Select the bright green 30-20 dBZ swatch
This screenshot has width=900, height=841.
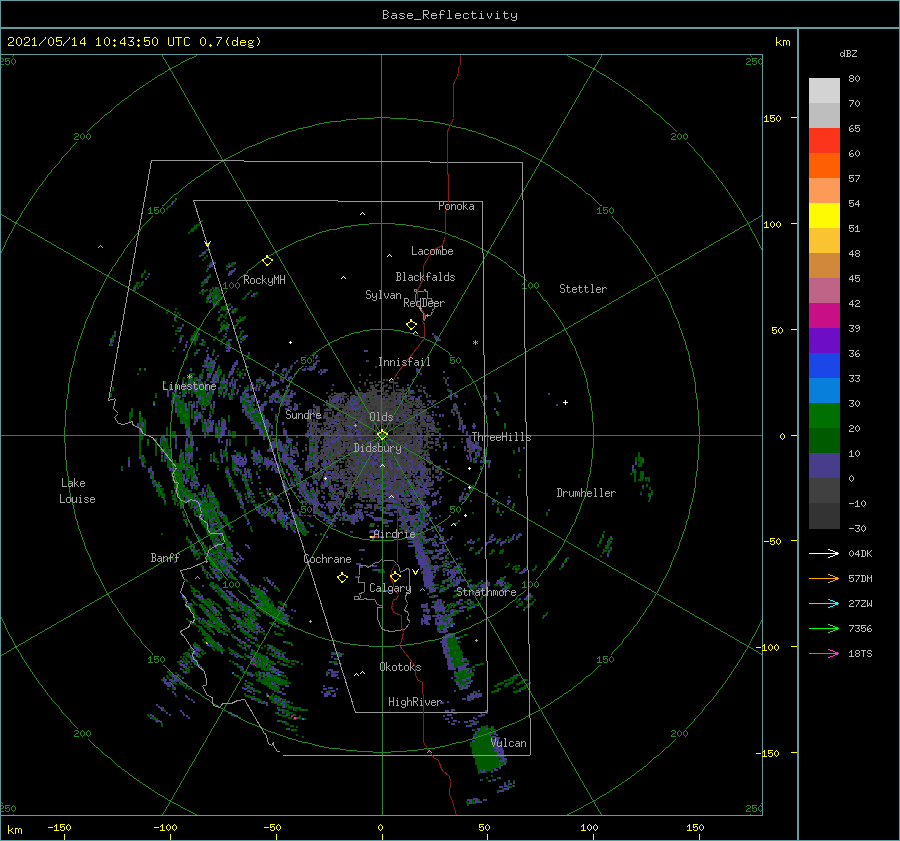(x=824, y=416)
